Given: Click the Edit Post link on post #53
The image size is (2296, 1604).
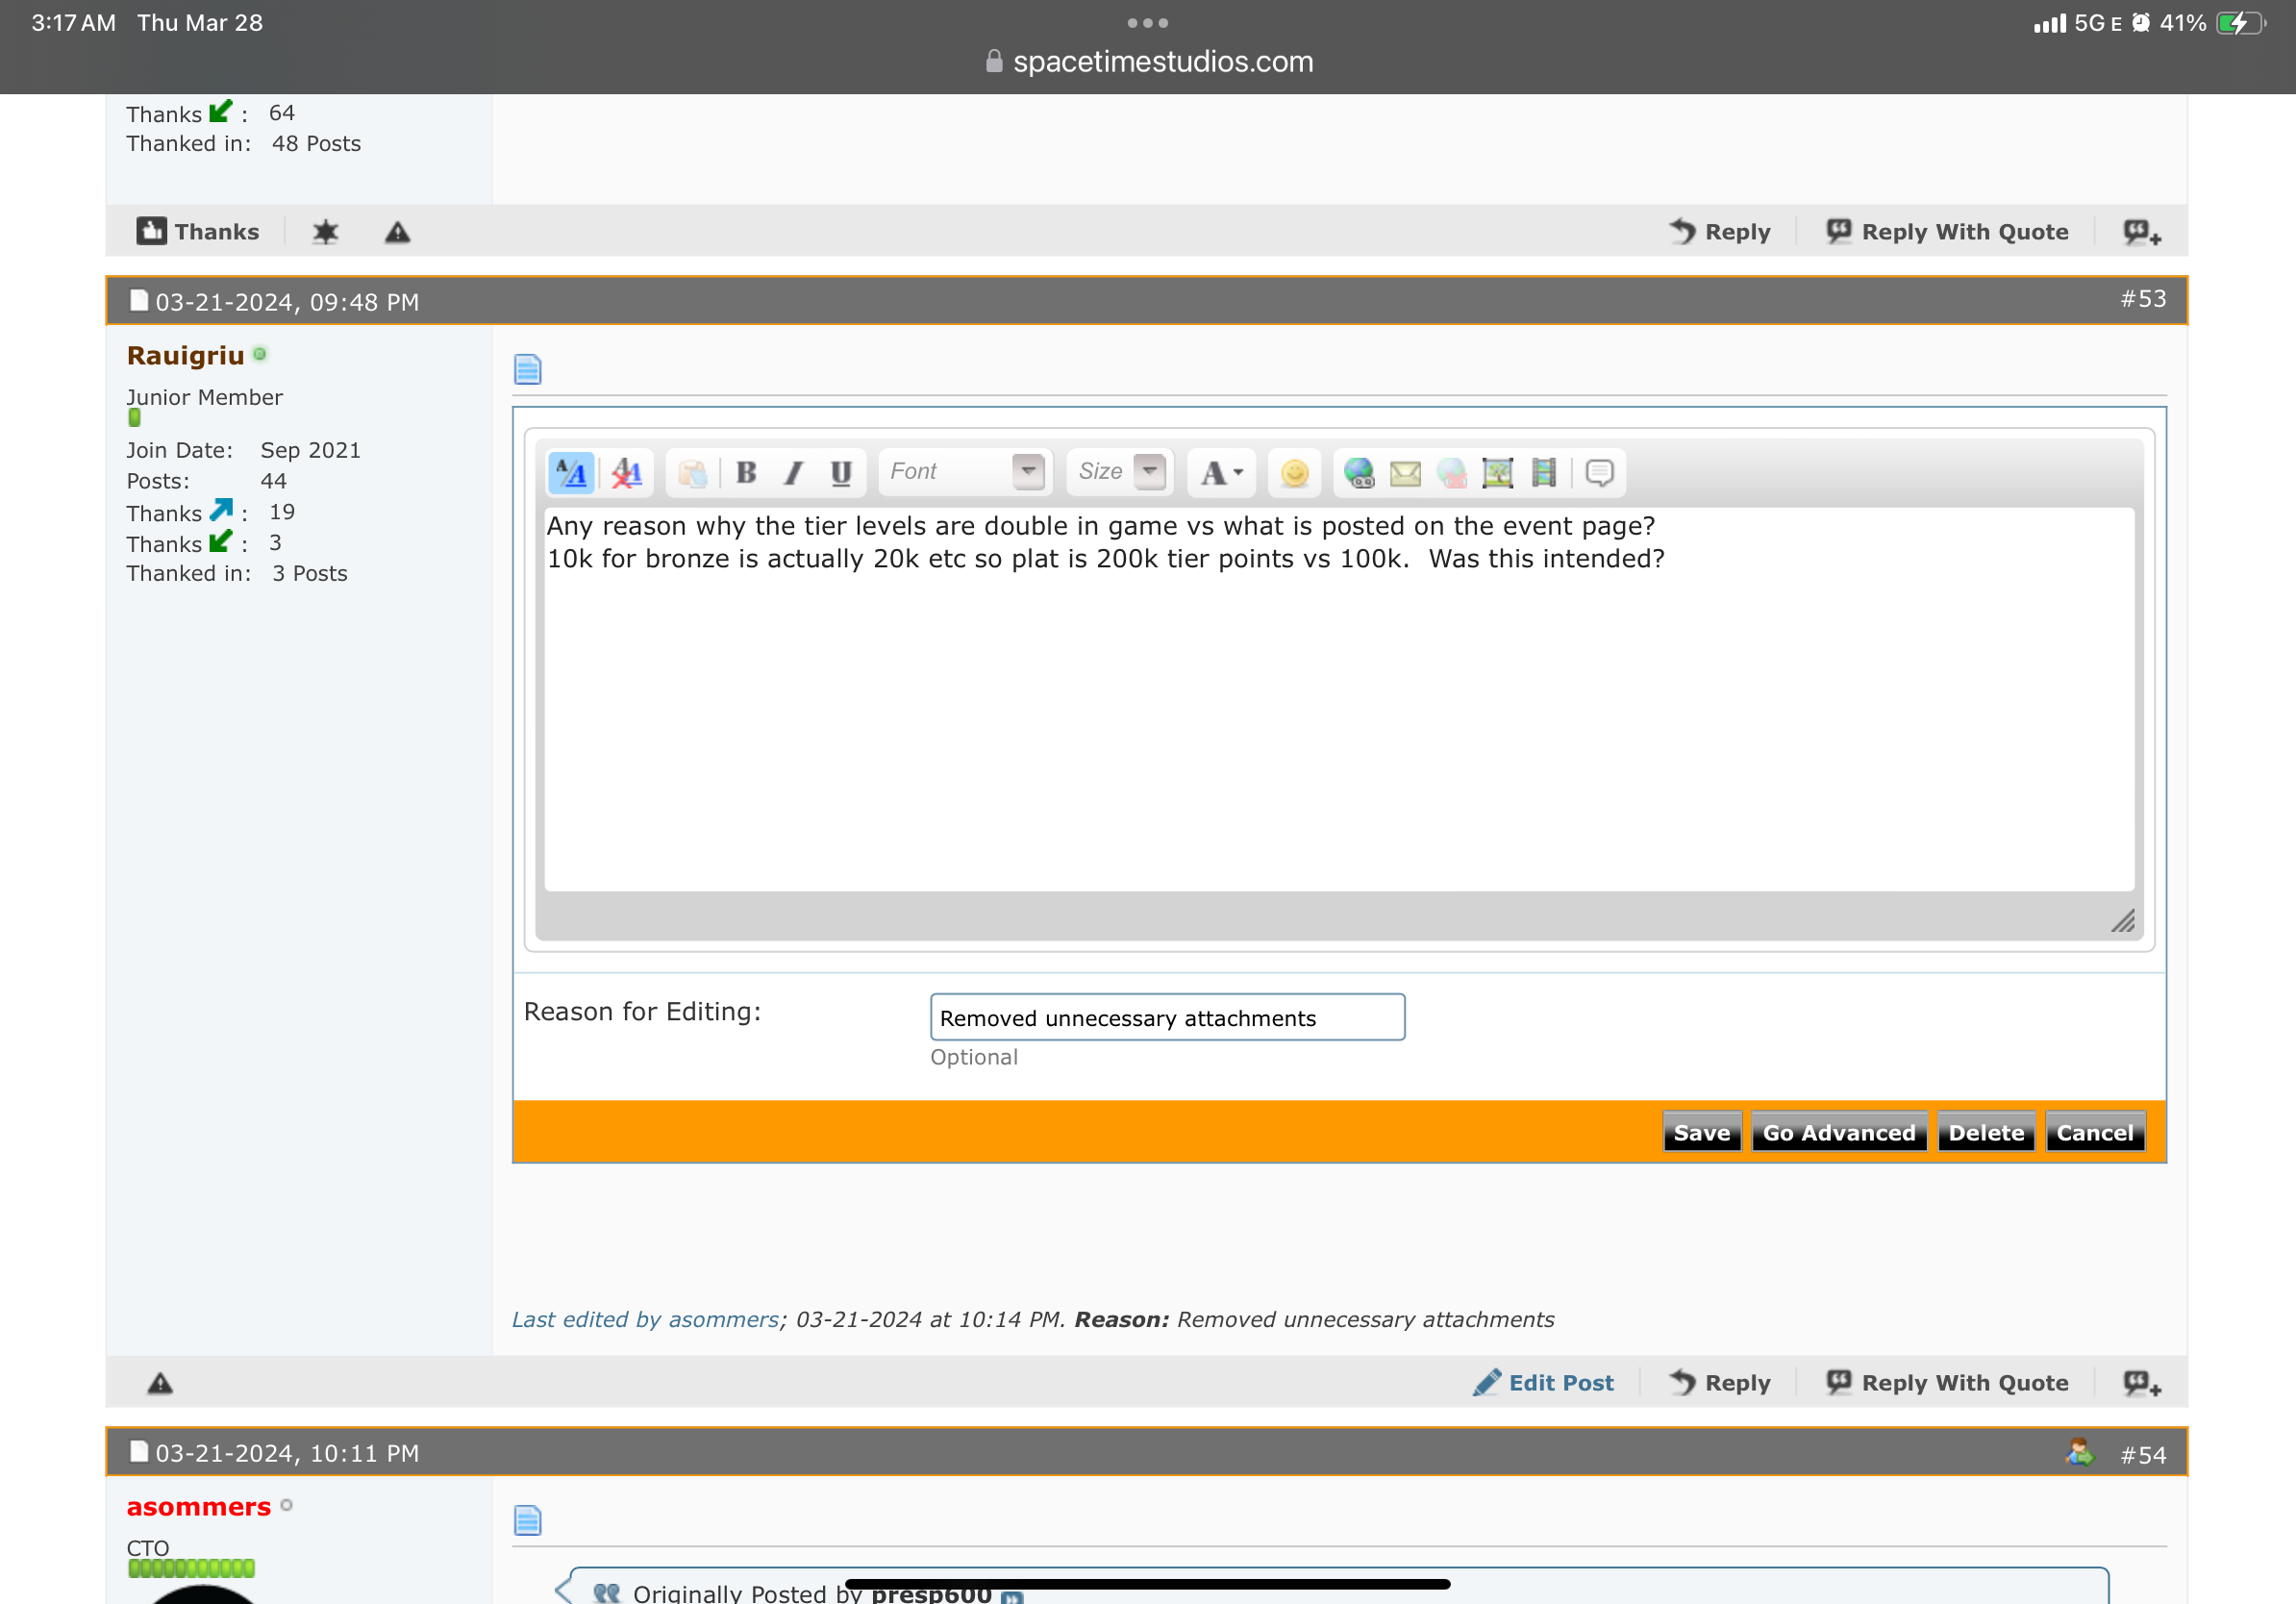Looking at the screenshot, I should [x=1542, y=1382].
